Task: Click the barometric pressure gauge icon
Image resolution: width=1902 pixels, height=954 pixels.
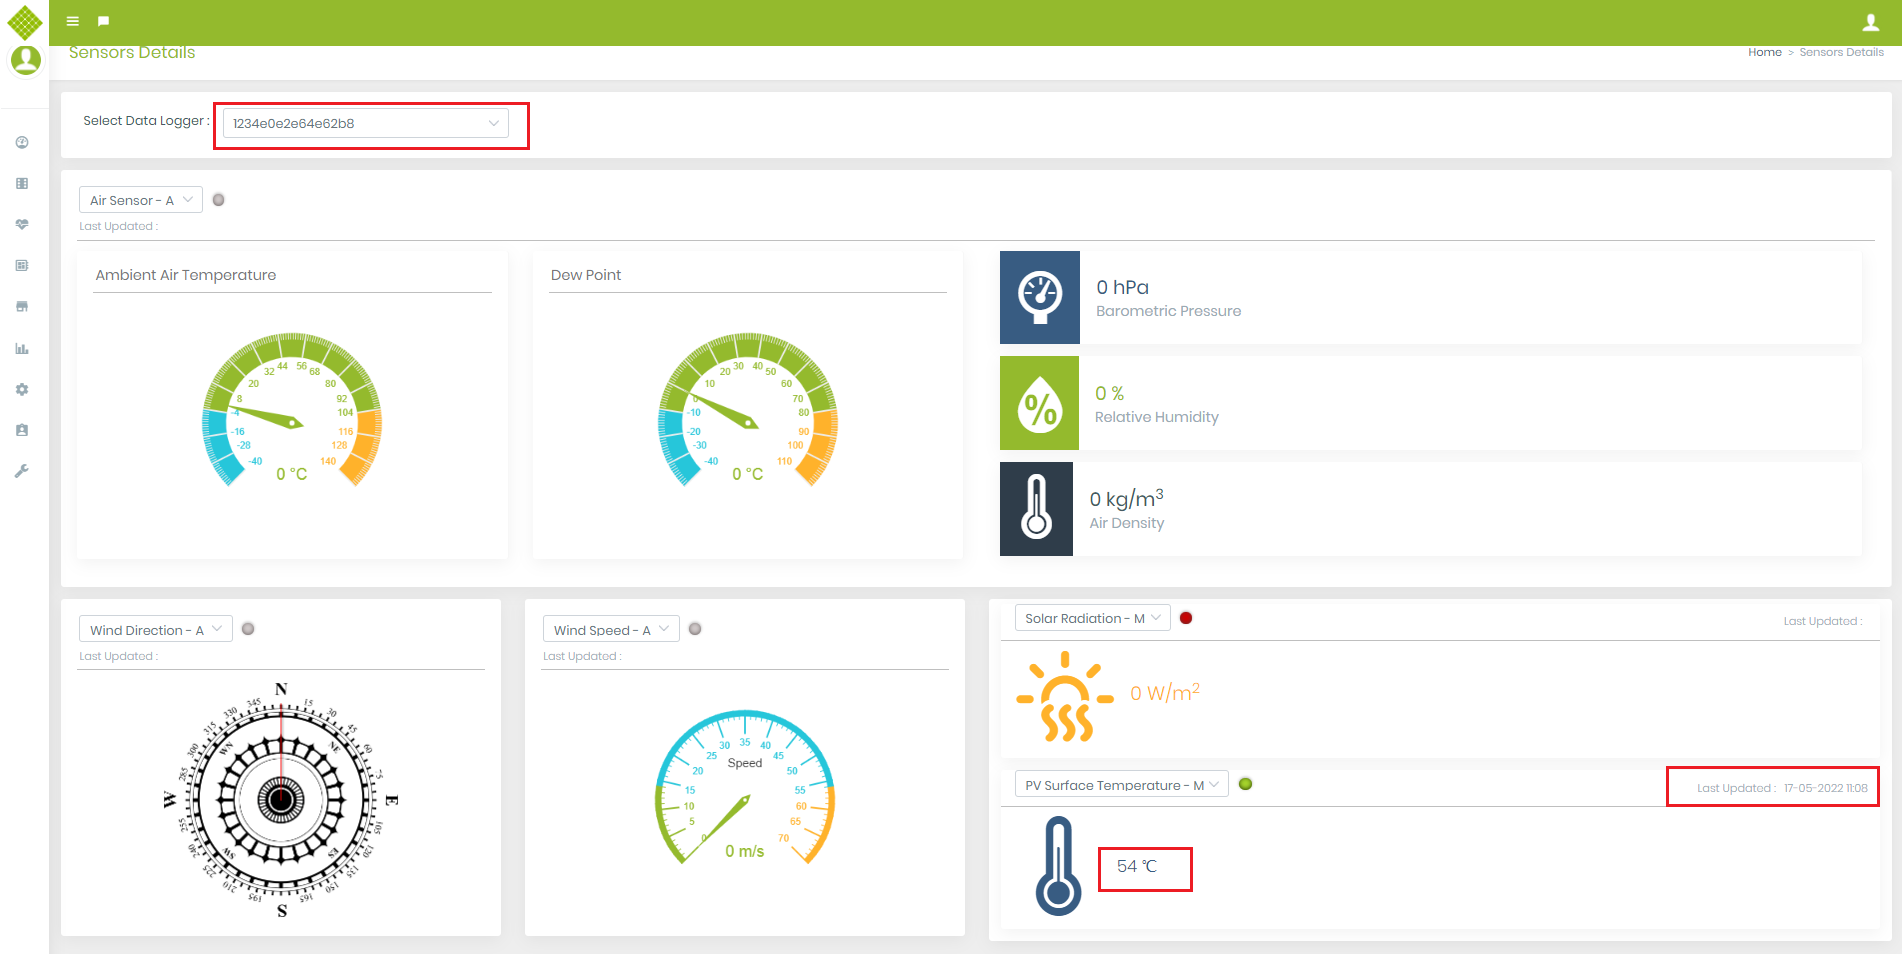Action: pyautogui.click(x=1039, y=297)
